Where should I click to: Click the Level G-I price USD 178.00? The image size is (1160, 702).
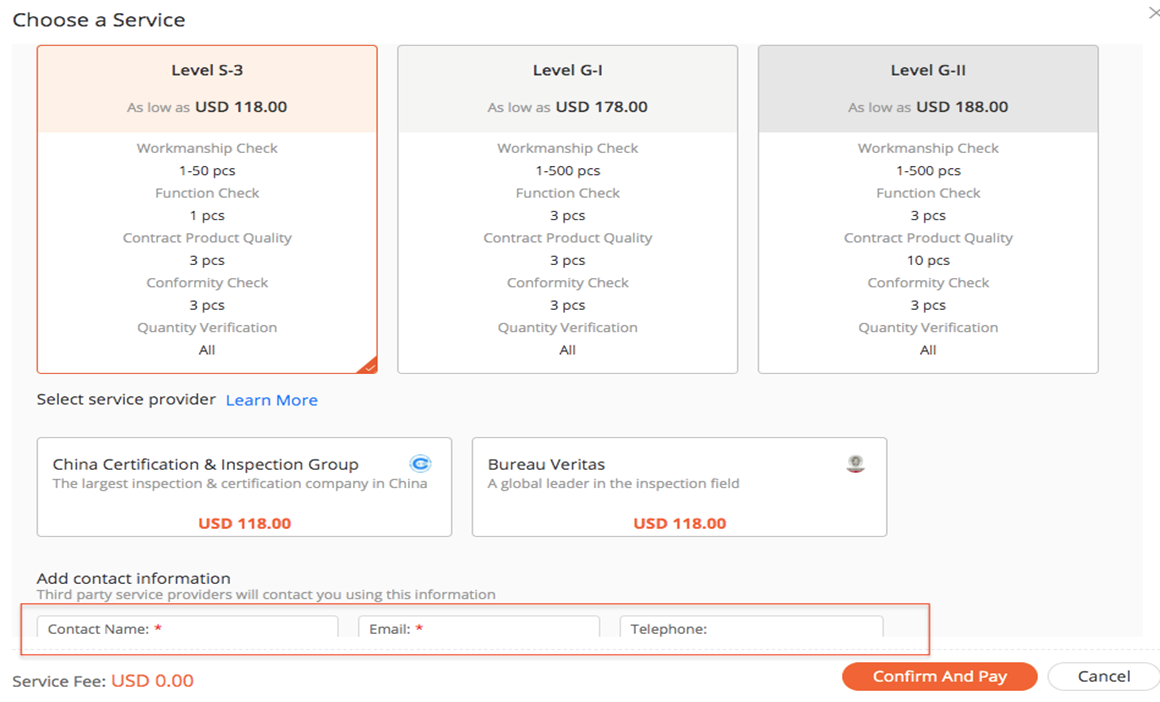(x=601, y=107)
